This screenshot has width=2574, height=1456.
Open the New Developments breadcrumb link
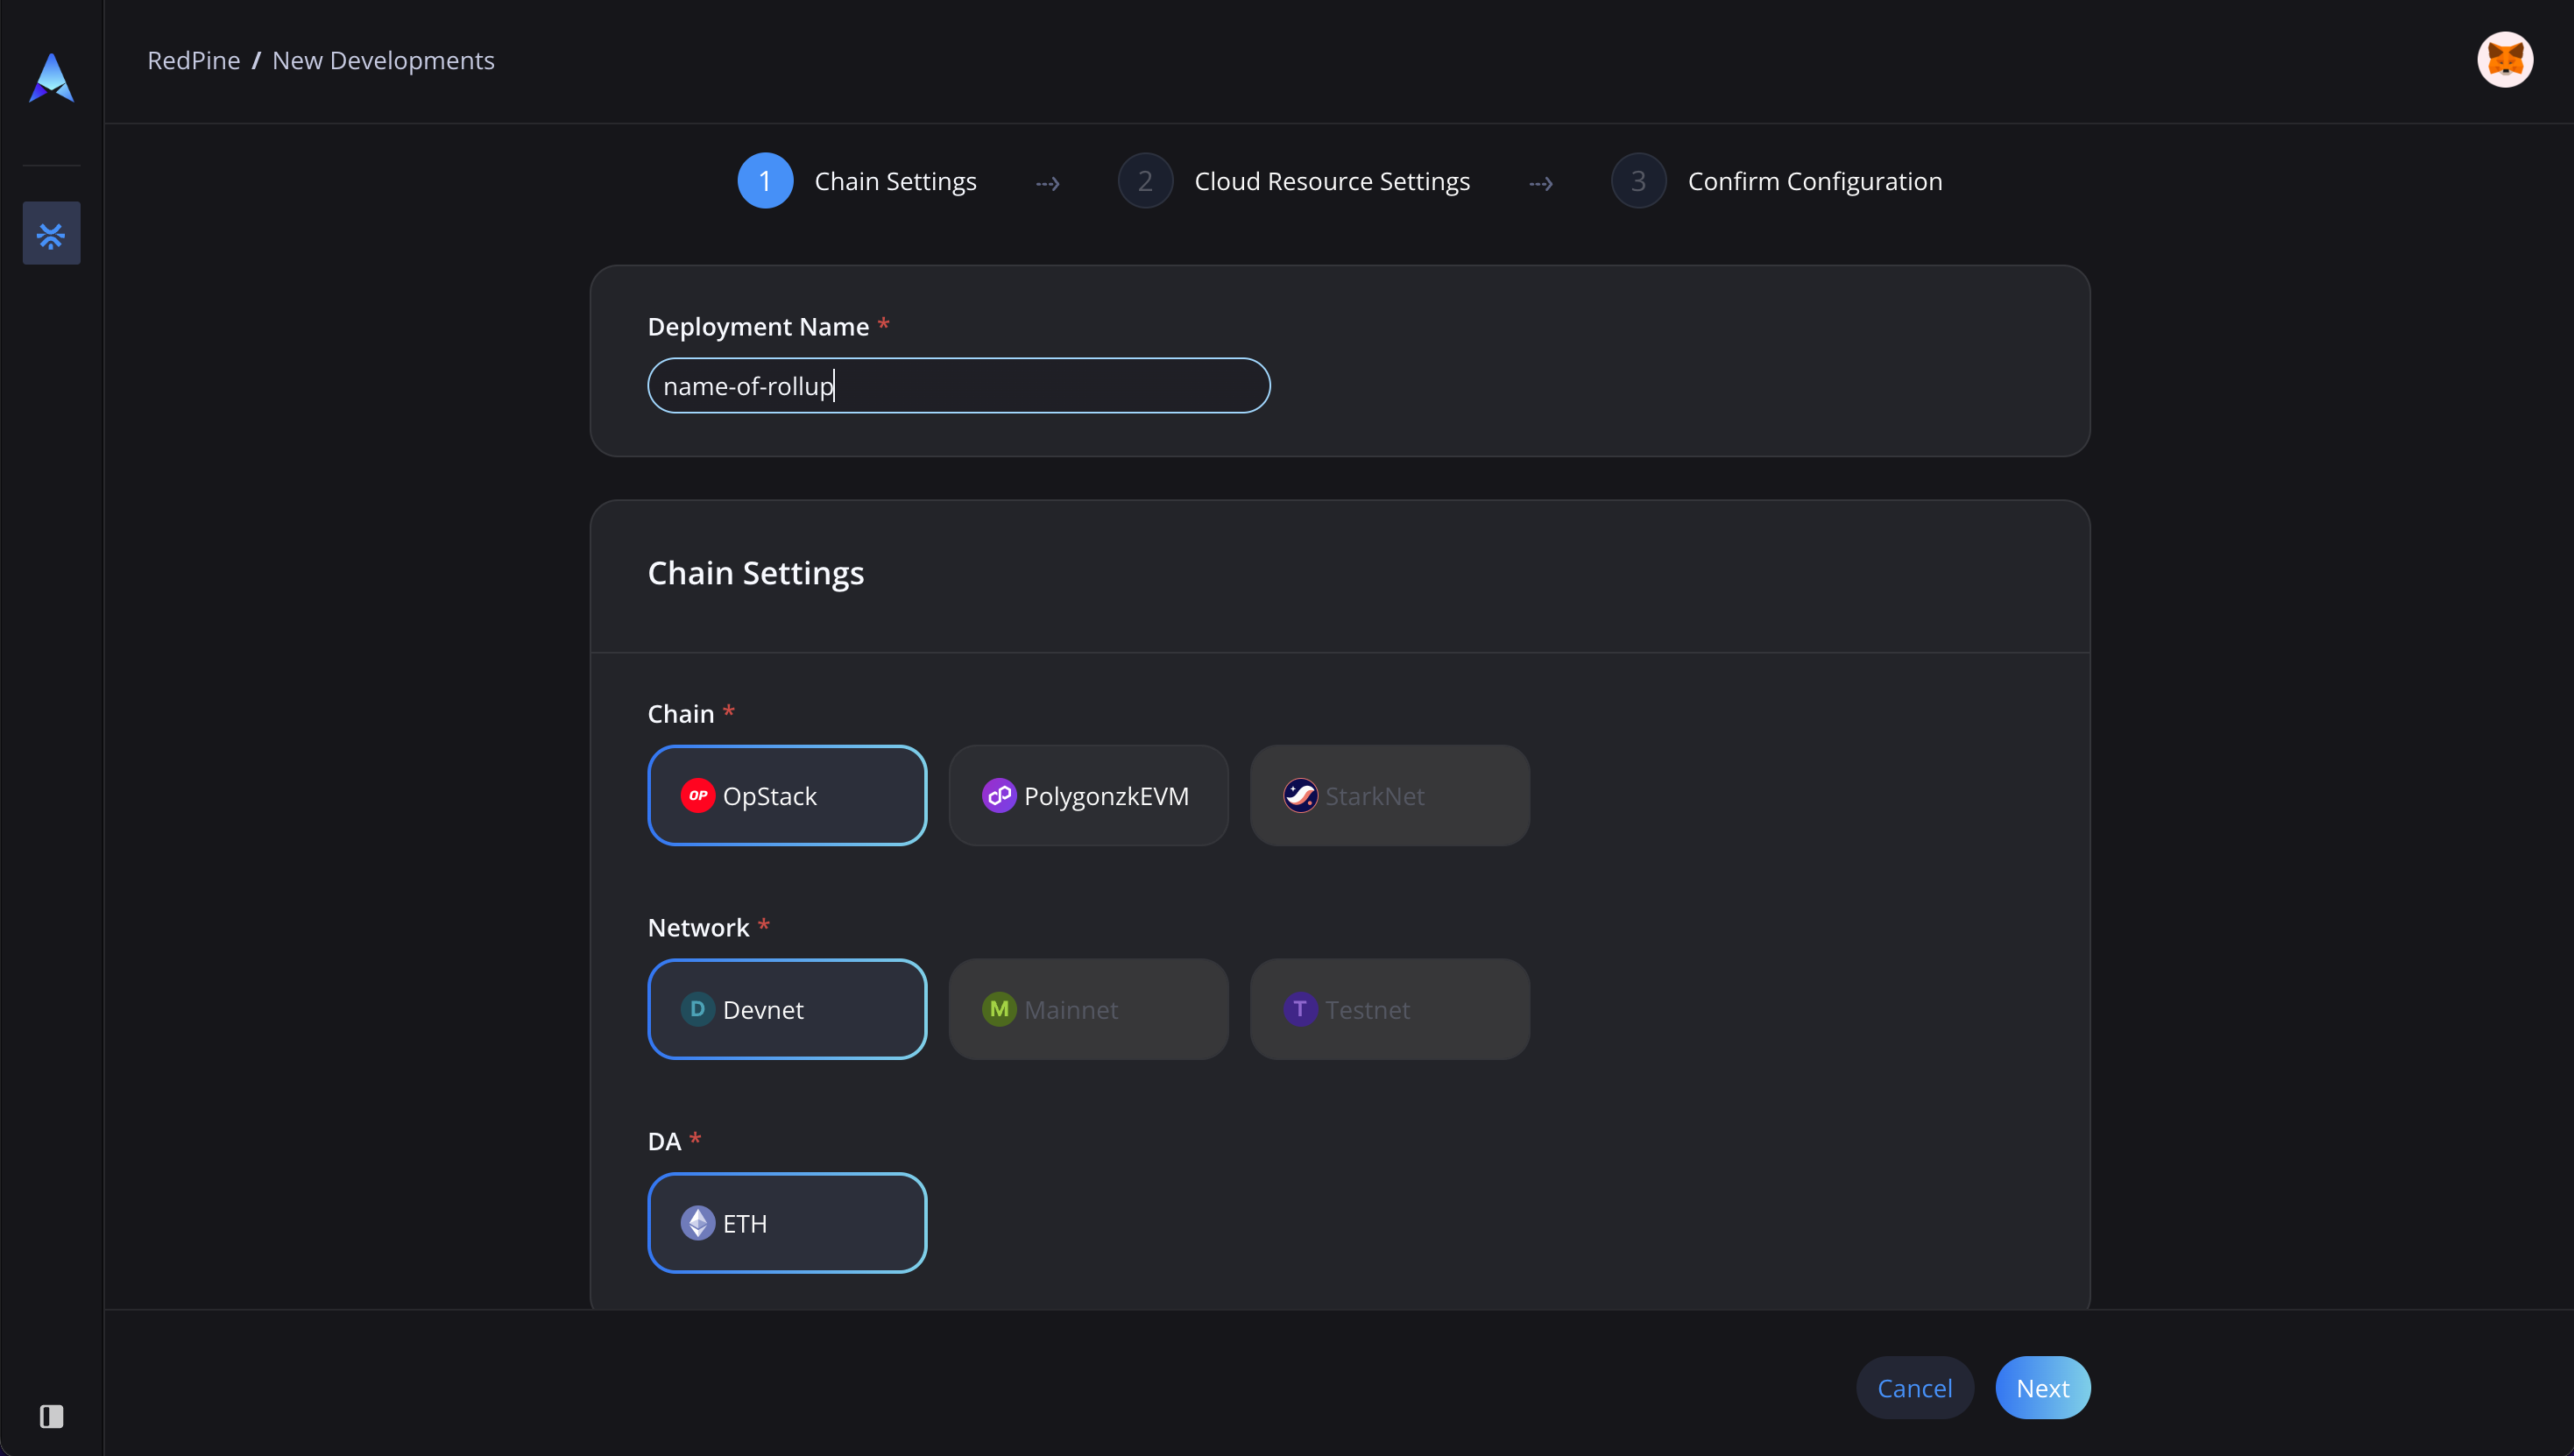383,60
